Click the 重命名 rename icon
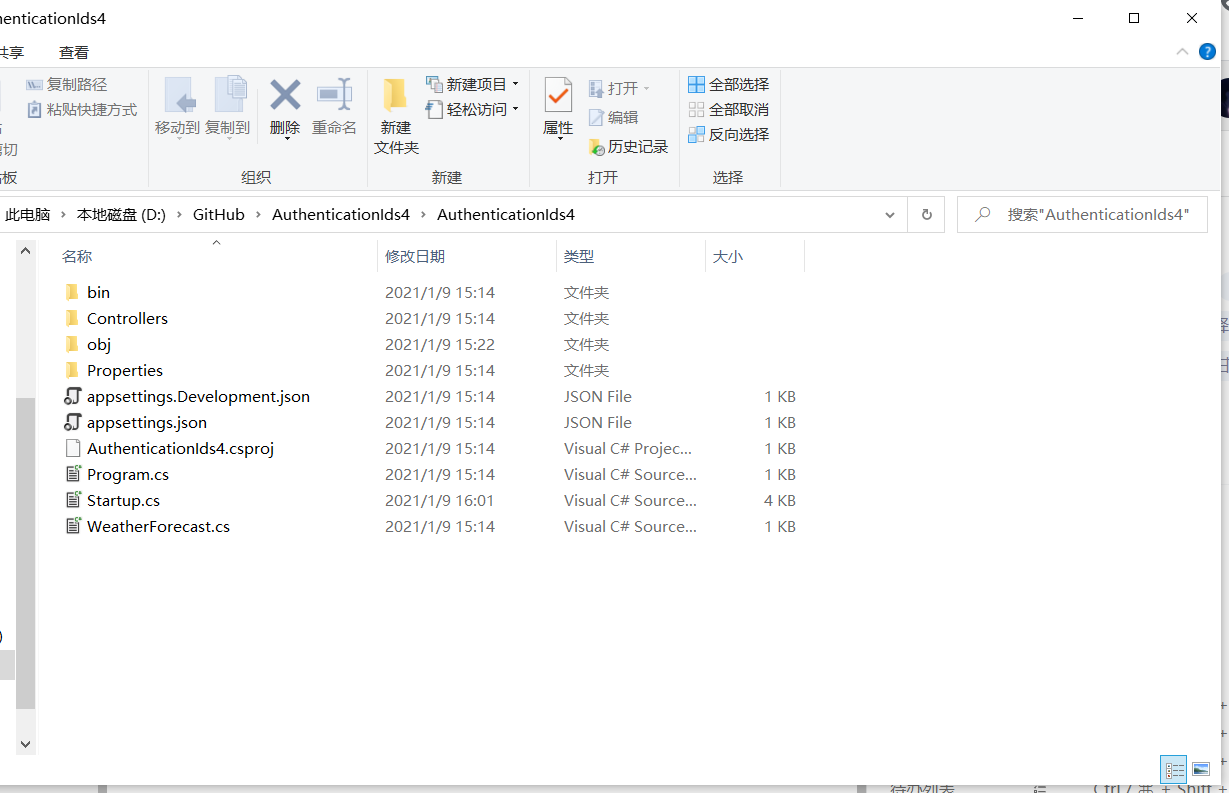This screenshot has width=1229, height=793. [x=334, y=94]
